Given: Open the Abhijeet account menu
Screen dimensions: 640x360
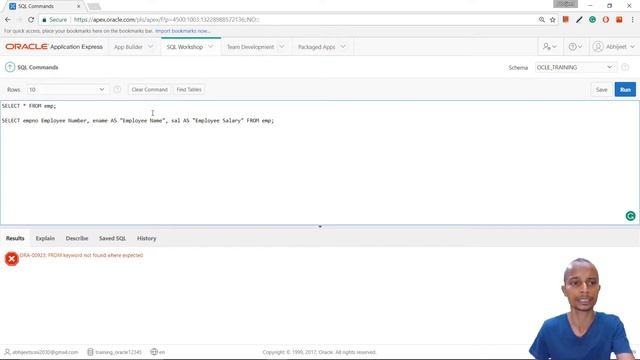Looking at the screenshot, I should click(613, 47).
